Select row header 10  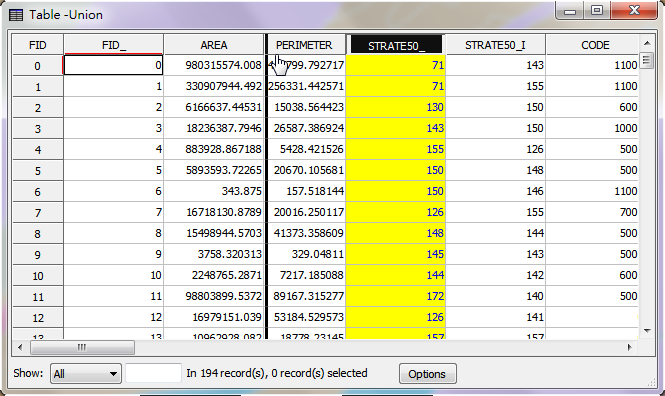point(38,276)
